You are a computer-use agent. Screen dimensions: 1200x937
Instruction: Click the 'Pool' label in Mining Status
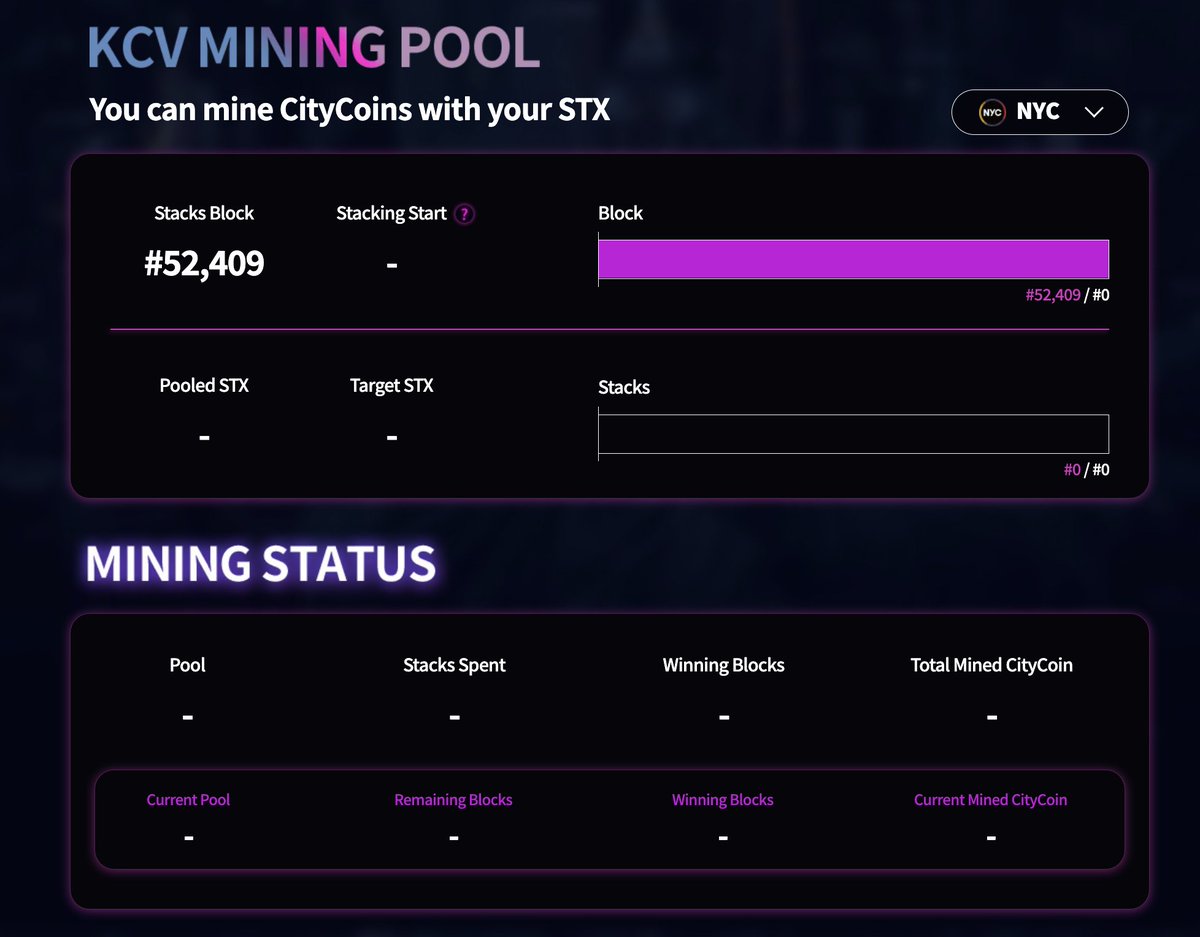click(x=188, y=665)
